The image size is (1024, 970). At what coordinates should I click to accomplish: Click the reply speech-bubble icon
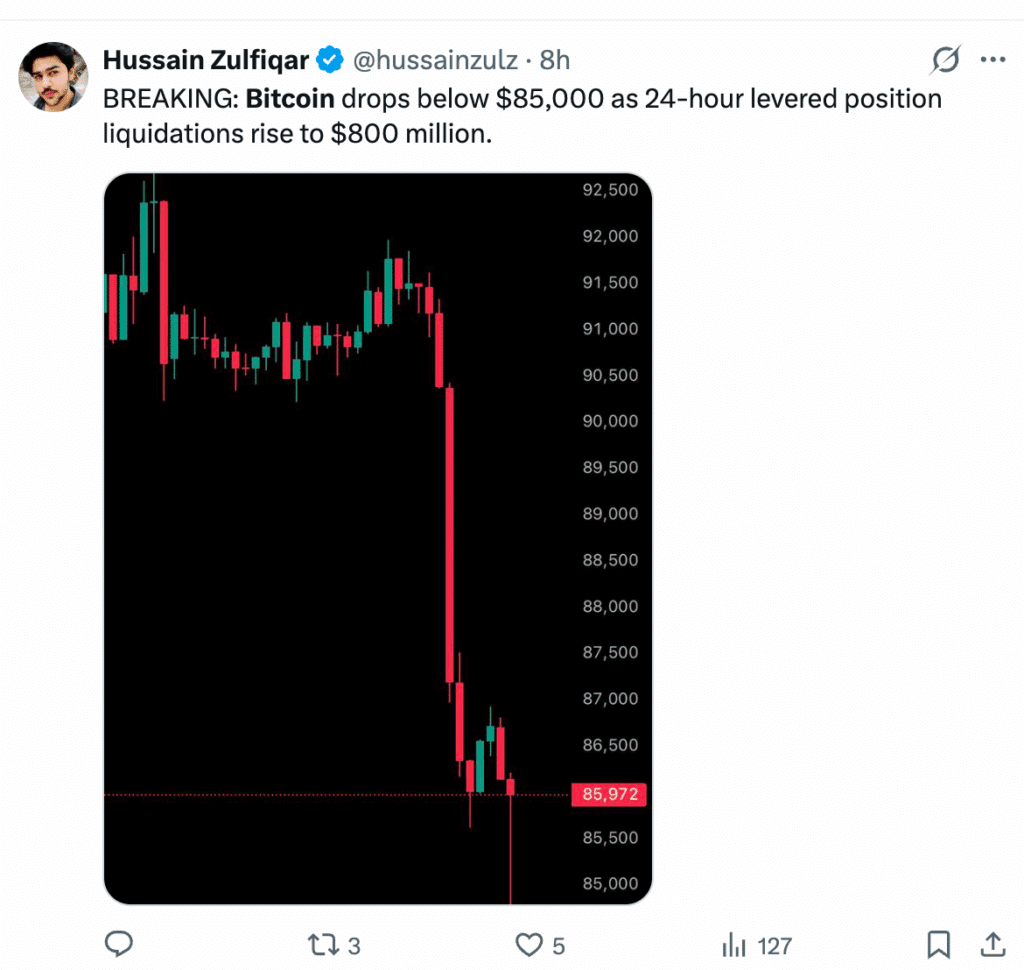click(x=119, y=943)
